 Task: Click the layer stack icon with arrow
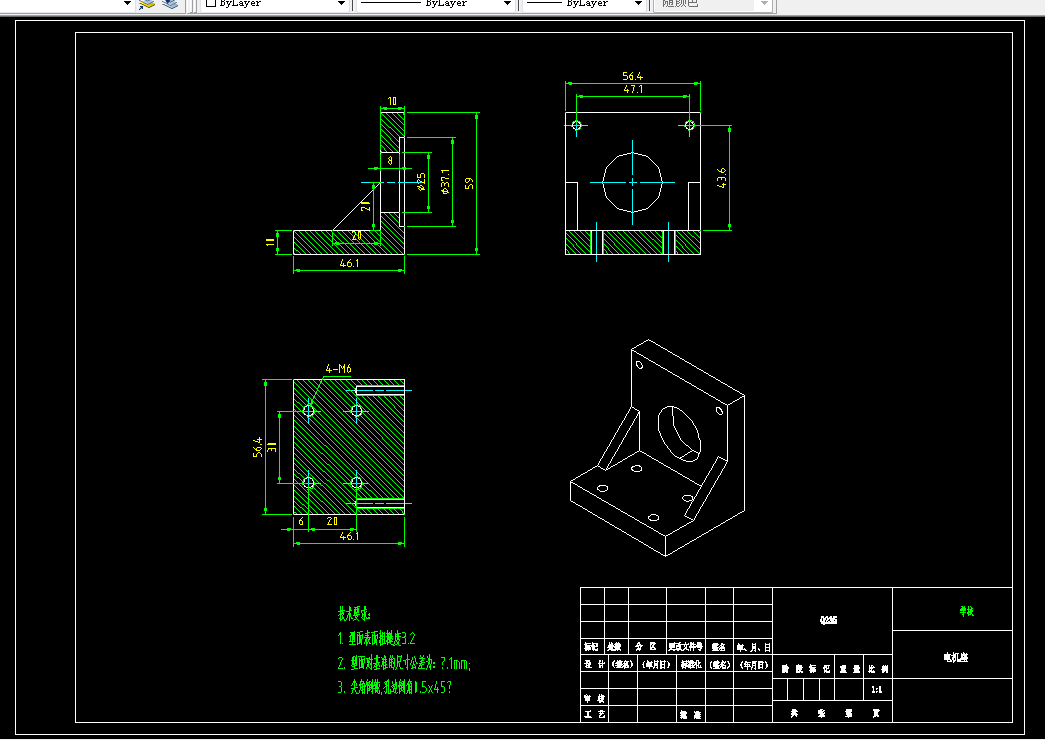(146, 3)
